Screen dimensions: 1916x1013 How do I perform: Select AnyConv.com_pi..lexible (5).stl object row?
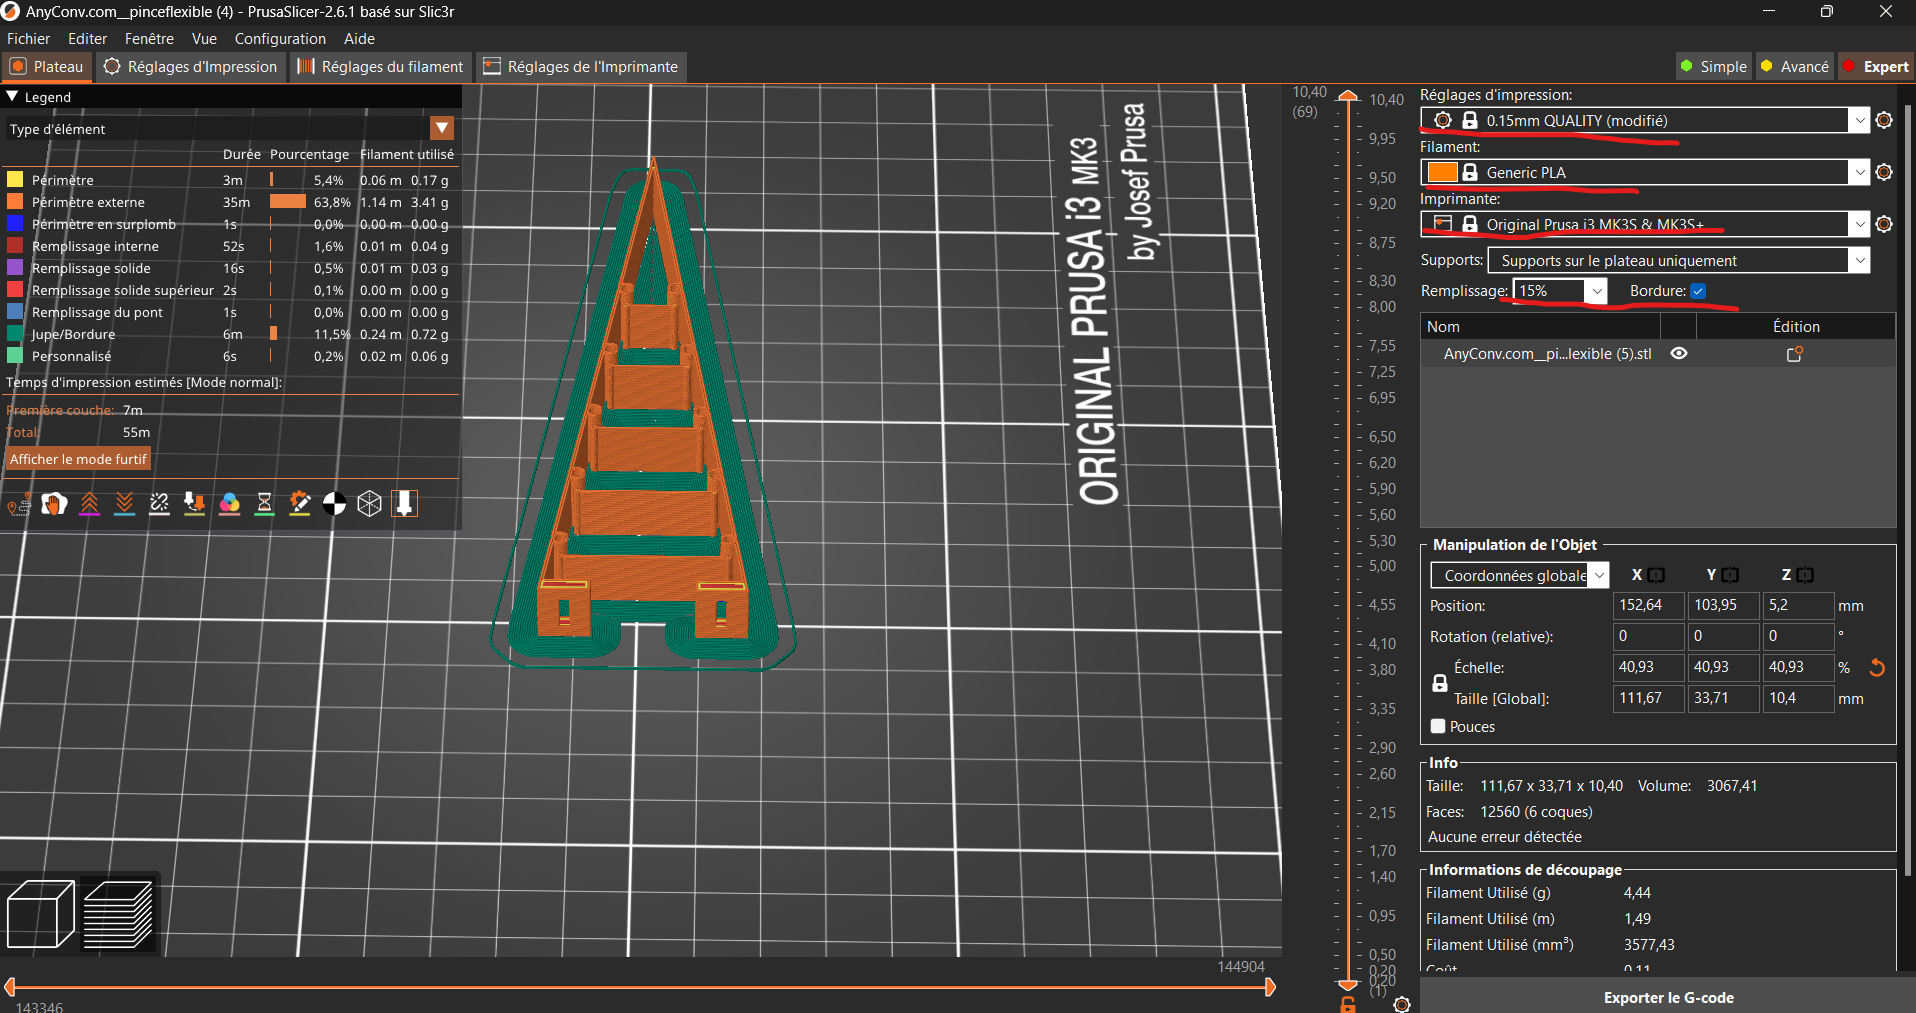(1658, 354)
